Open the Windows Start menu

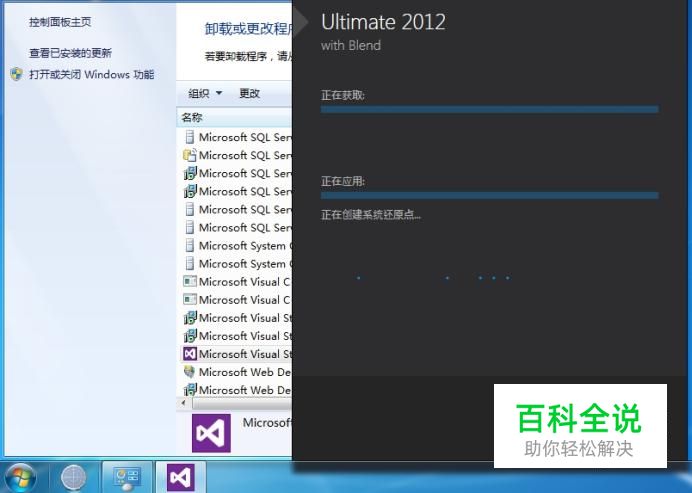[x=20, y=478]
